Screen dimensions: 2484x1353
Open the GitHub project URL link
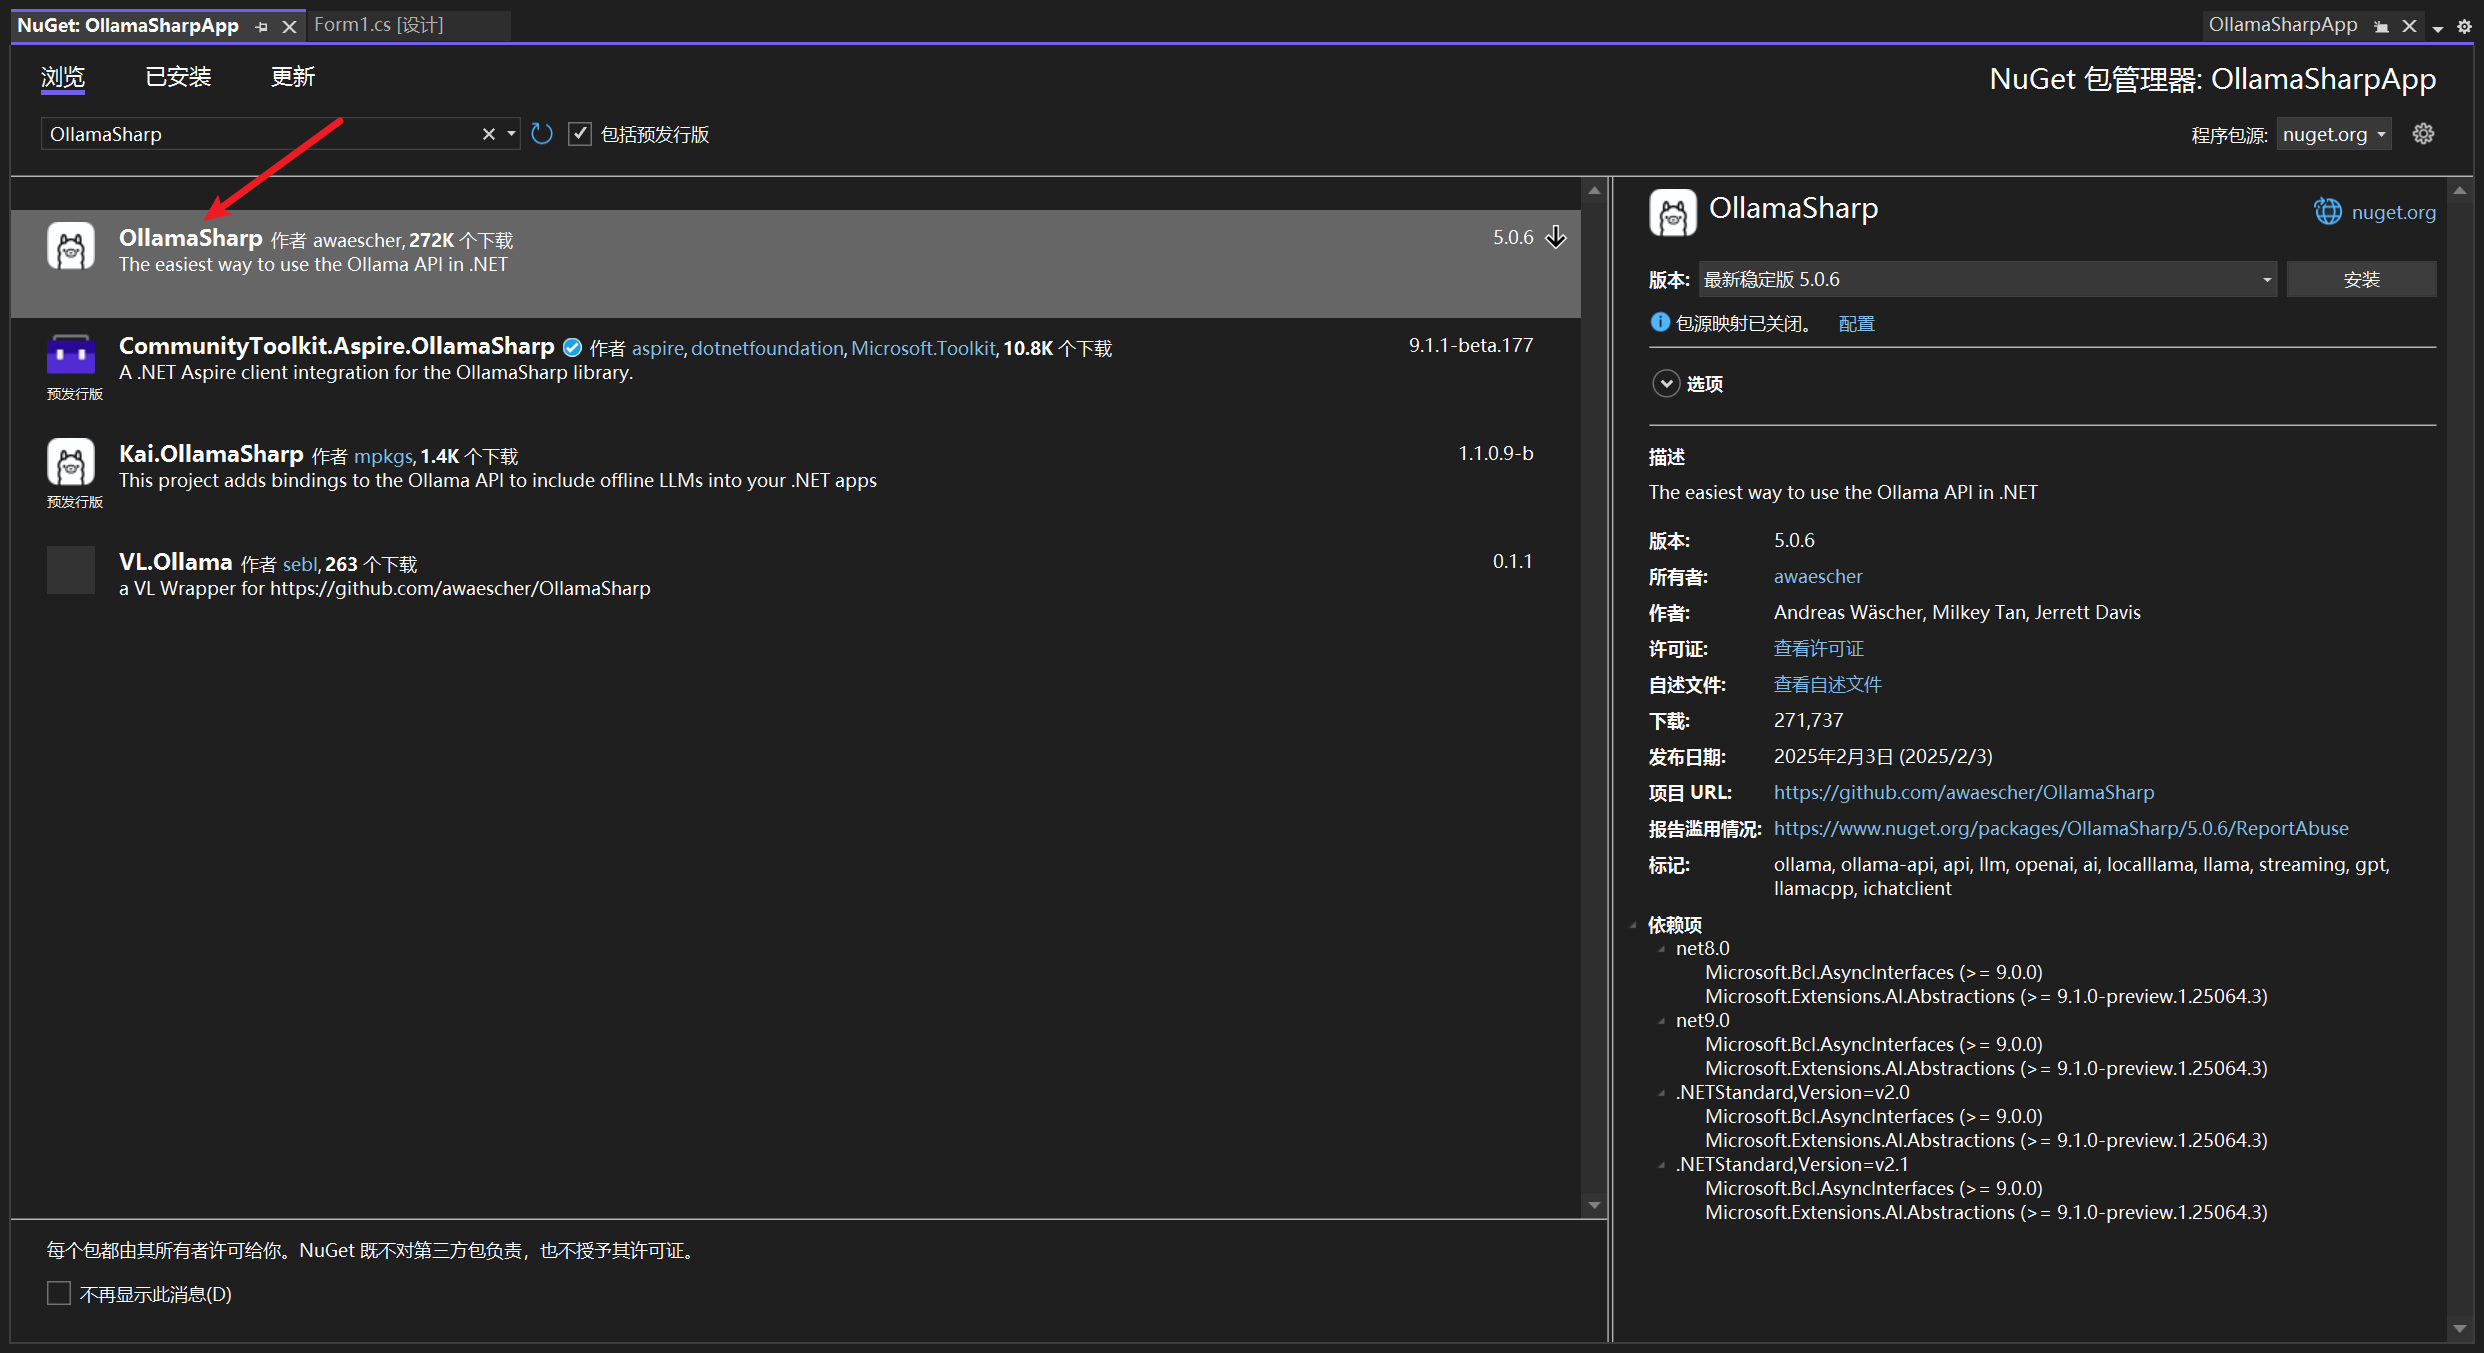(x=1963, y=793)
